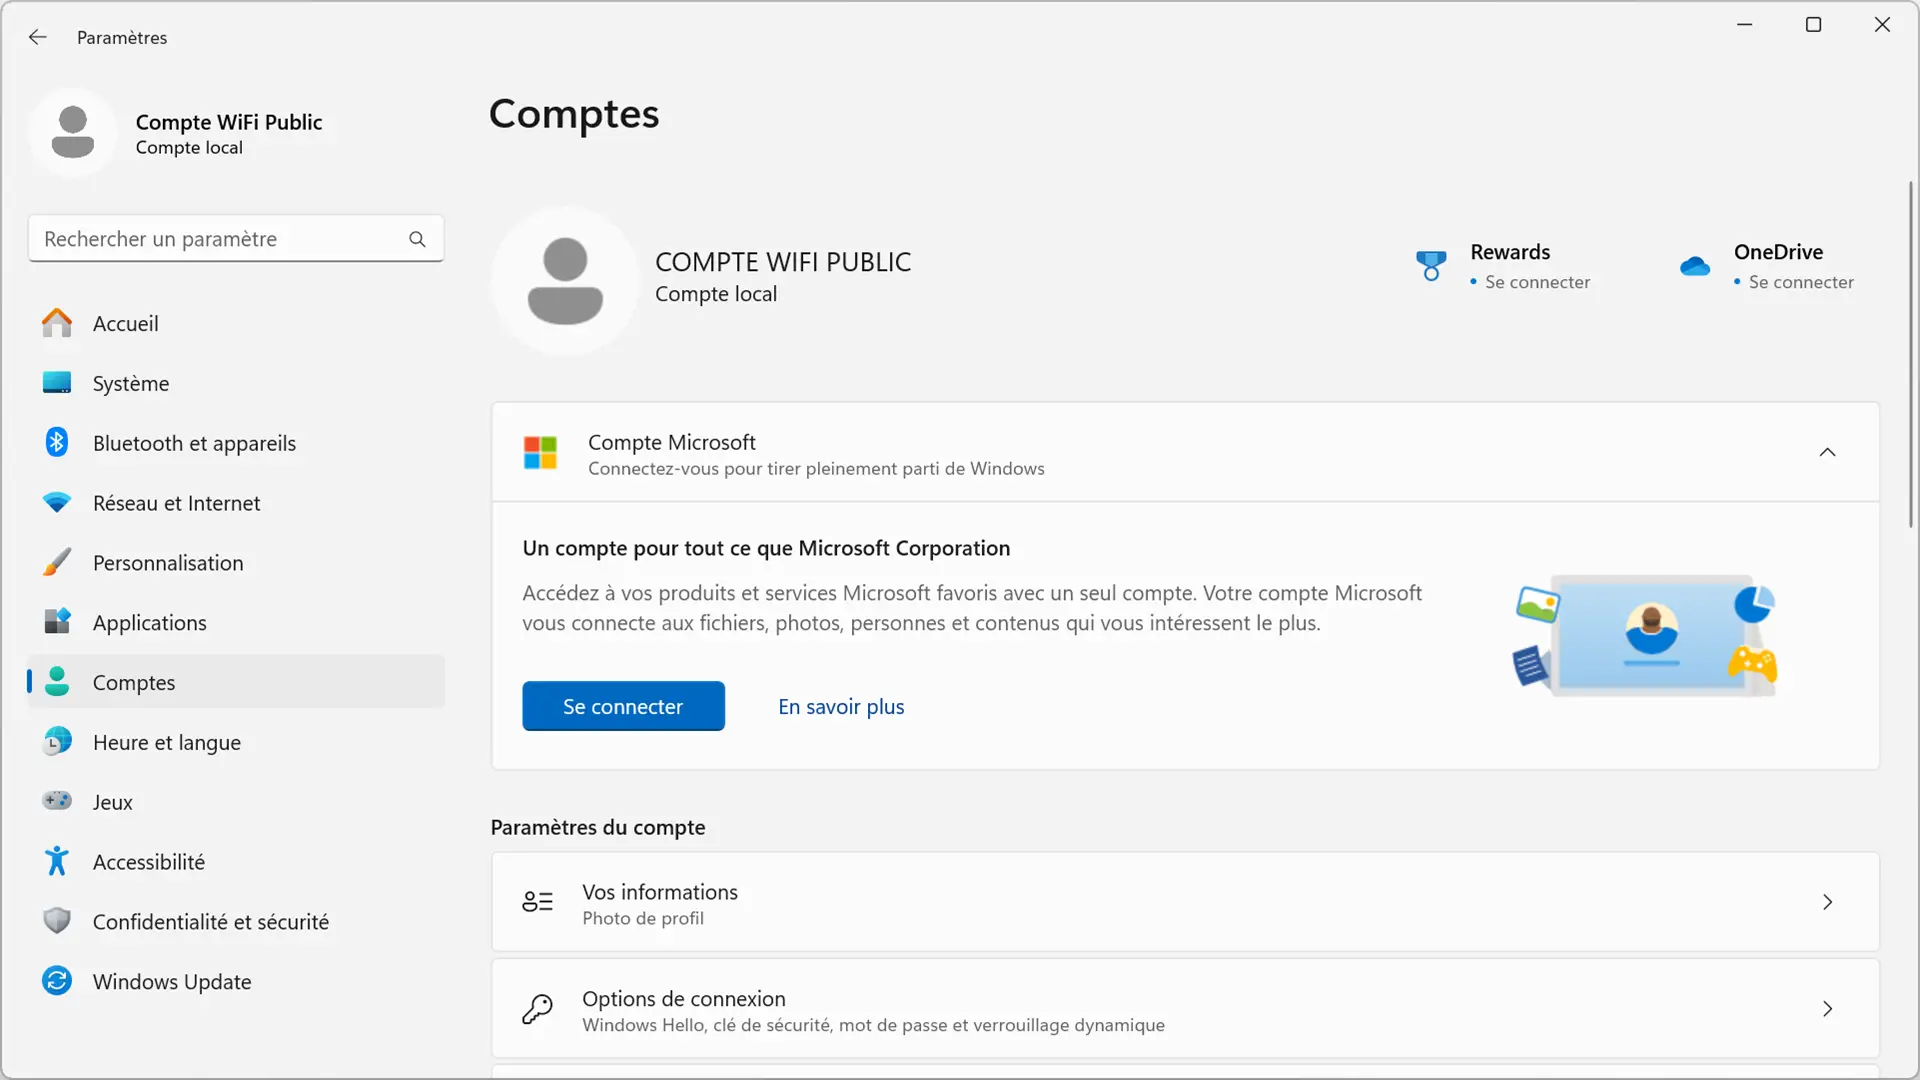Click the vertical scrollbar on the right

1911,355
